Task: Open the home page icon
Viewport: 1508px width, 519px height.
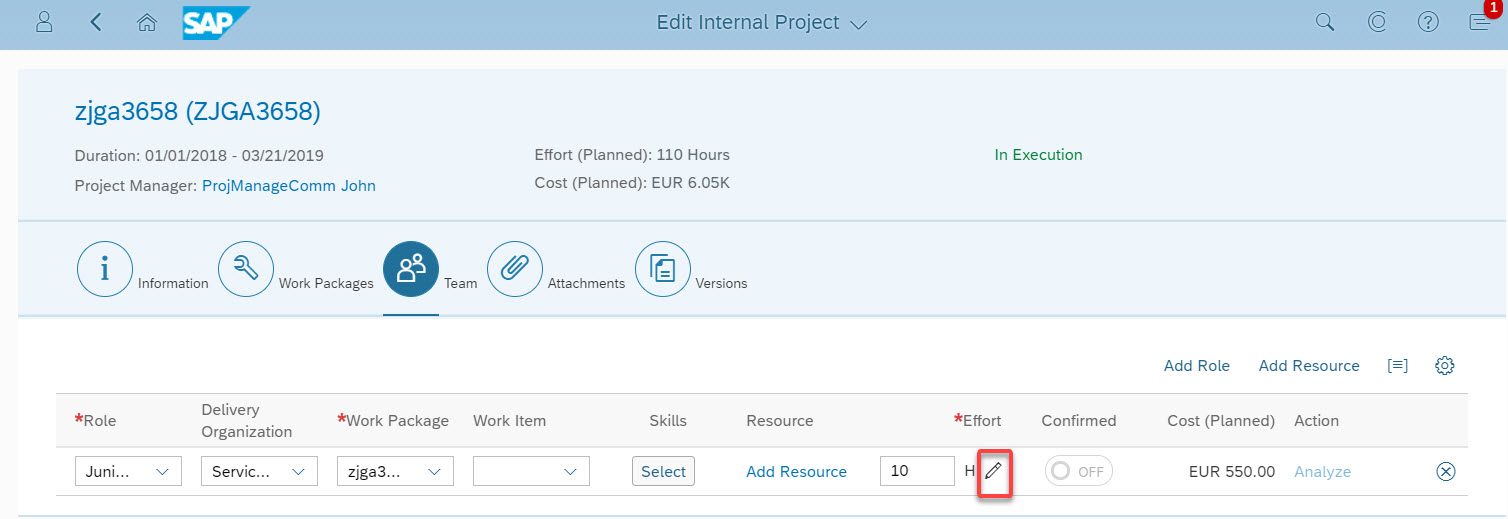Action: pyautogui.click(x=147, y=22)
